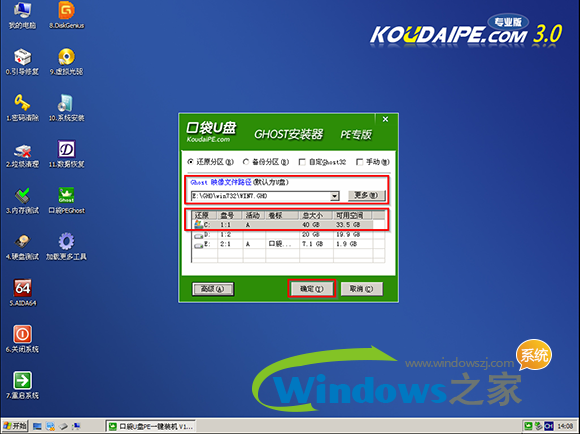The height and width of the screenshot is (434, 580).
Task: Open the 开始 start menu
Action: 14,426
